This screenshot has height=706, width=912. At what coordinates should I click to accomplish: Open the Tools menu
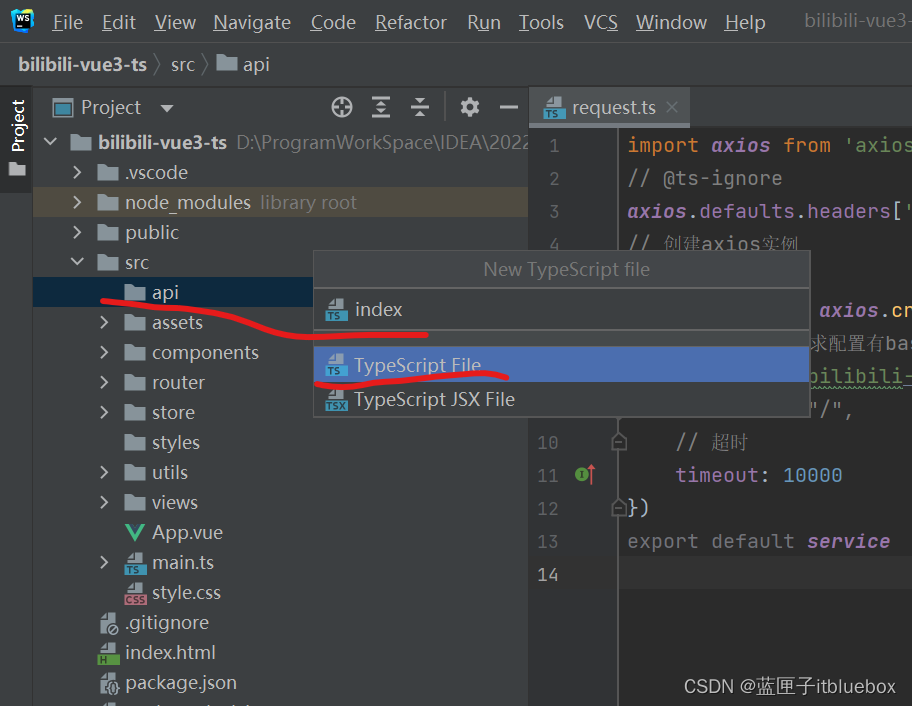pyautogui.click(x=541, y=22)
